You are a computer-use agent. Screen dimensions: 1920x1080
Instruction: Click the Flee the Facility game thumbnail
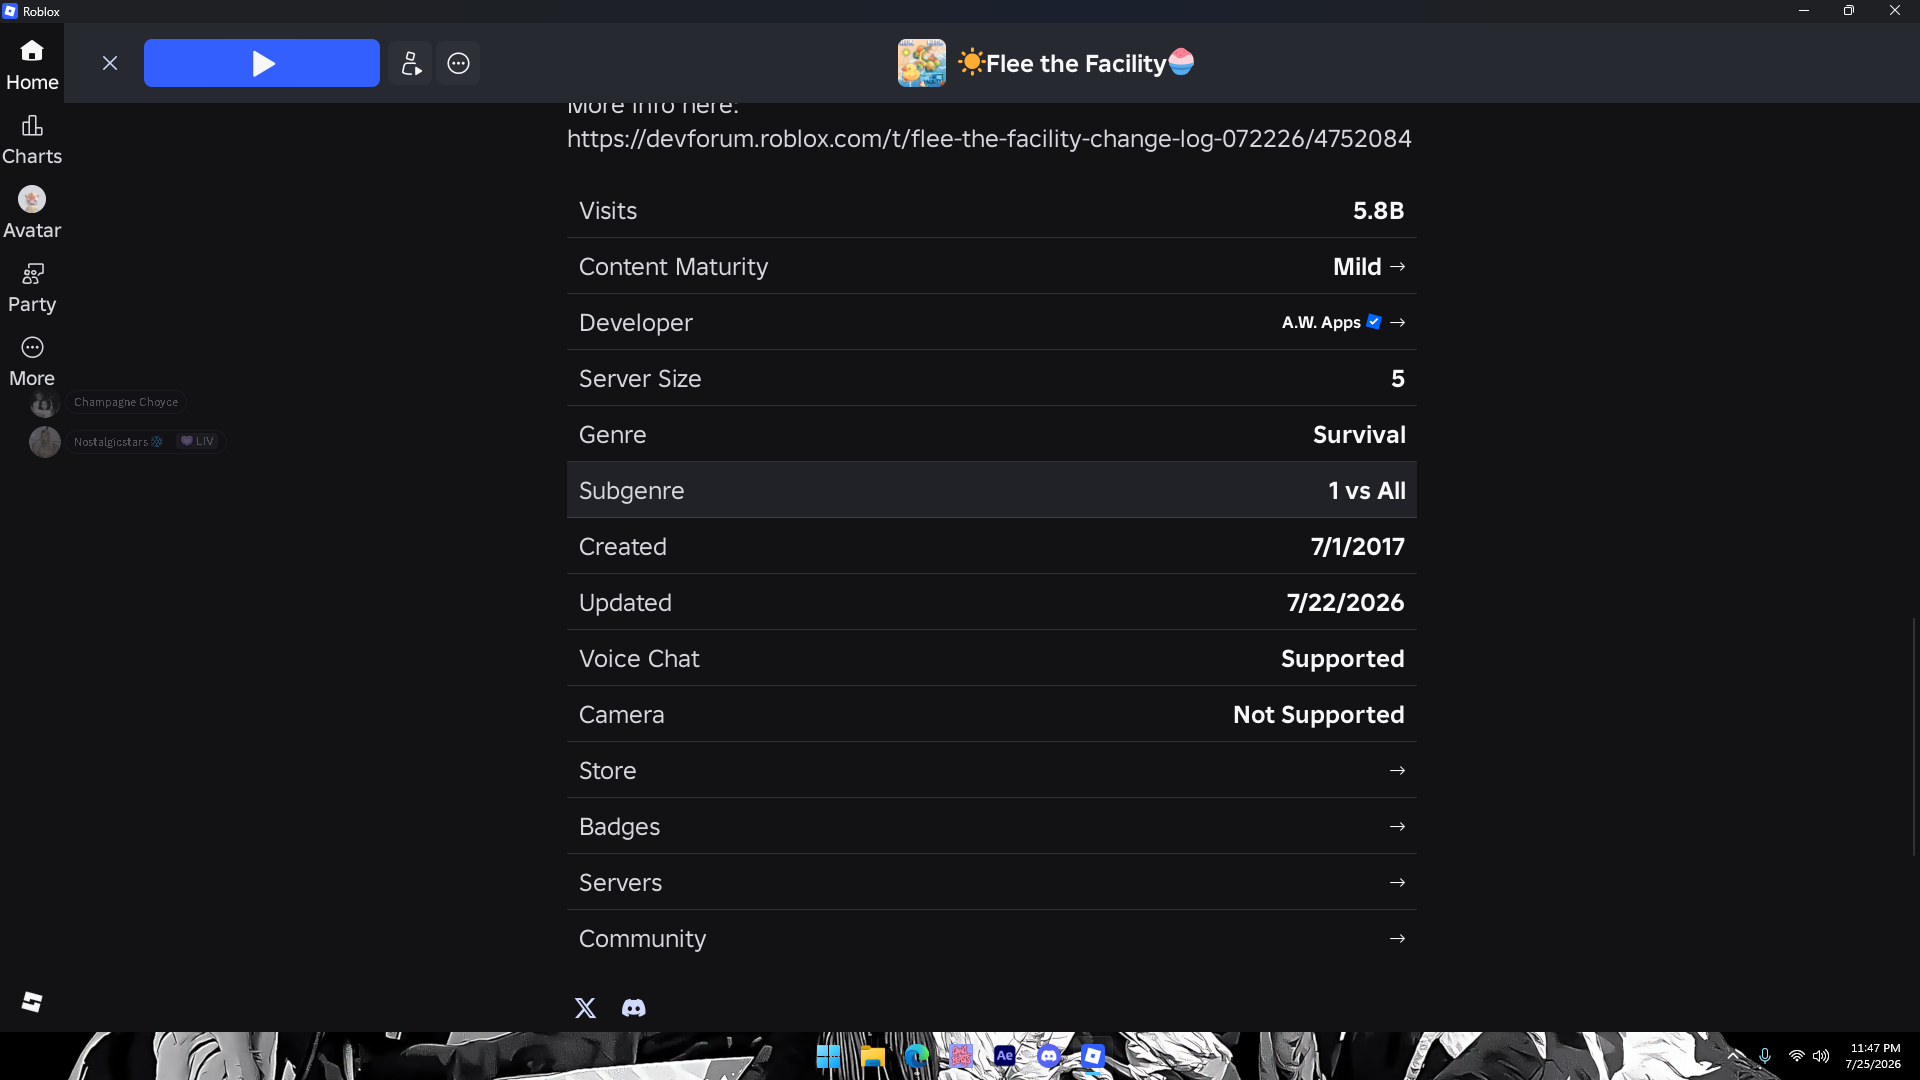pos(921,63)
